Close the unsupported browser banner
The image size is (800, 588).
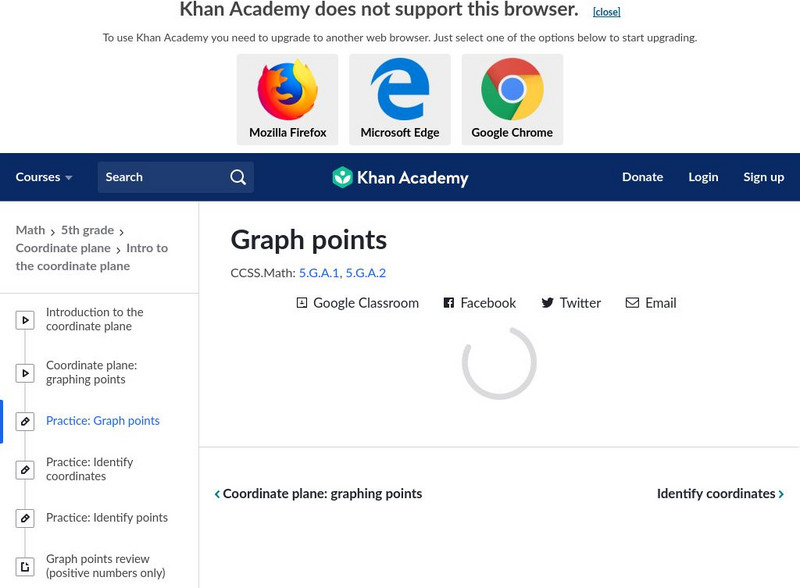pos(606,12)
